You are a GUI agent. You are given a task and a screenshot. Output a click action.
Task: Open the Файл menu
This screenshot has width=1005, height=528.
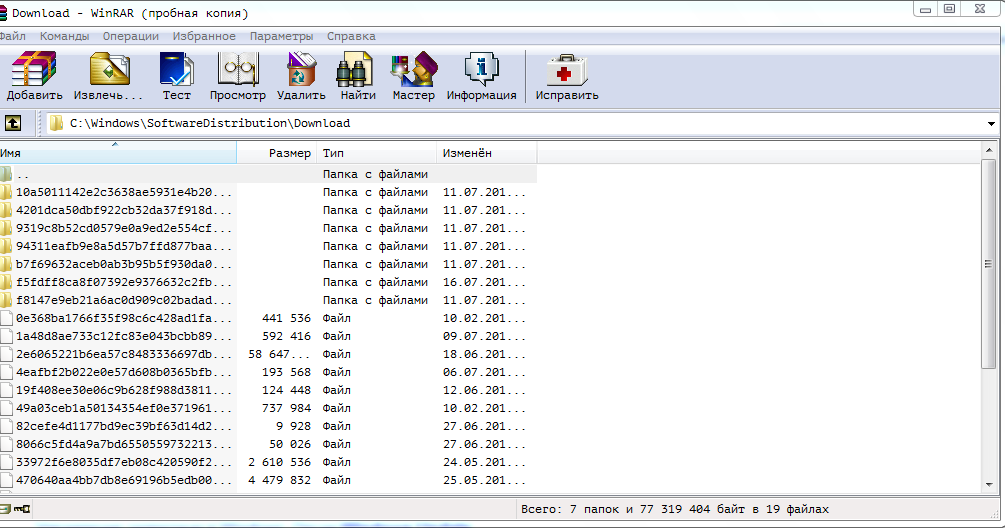[x=13, y=36]
